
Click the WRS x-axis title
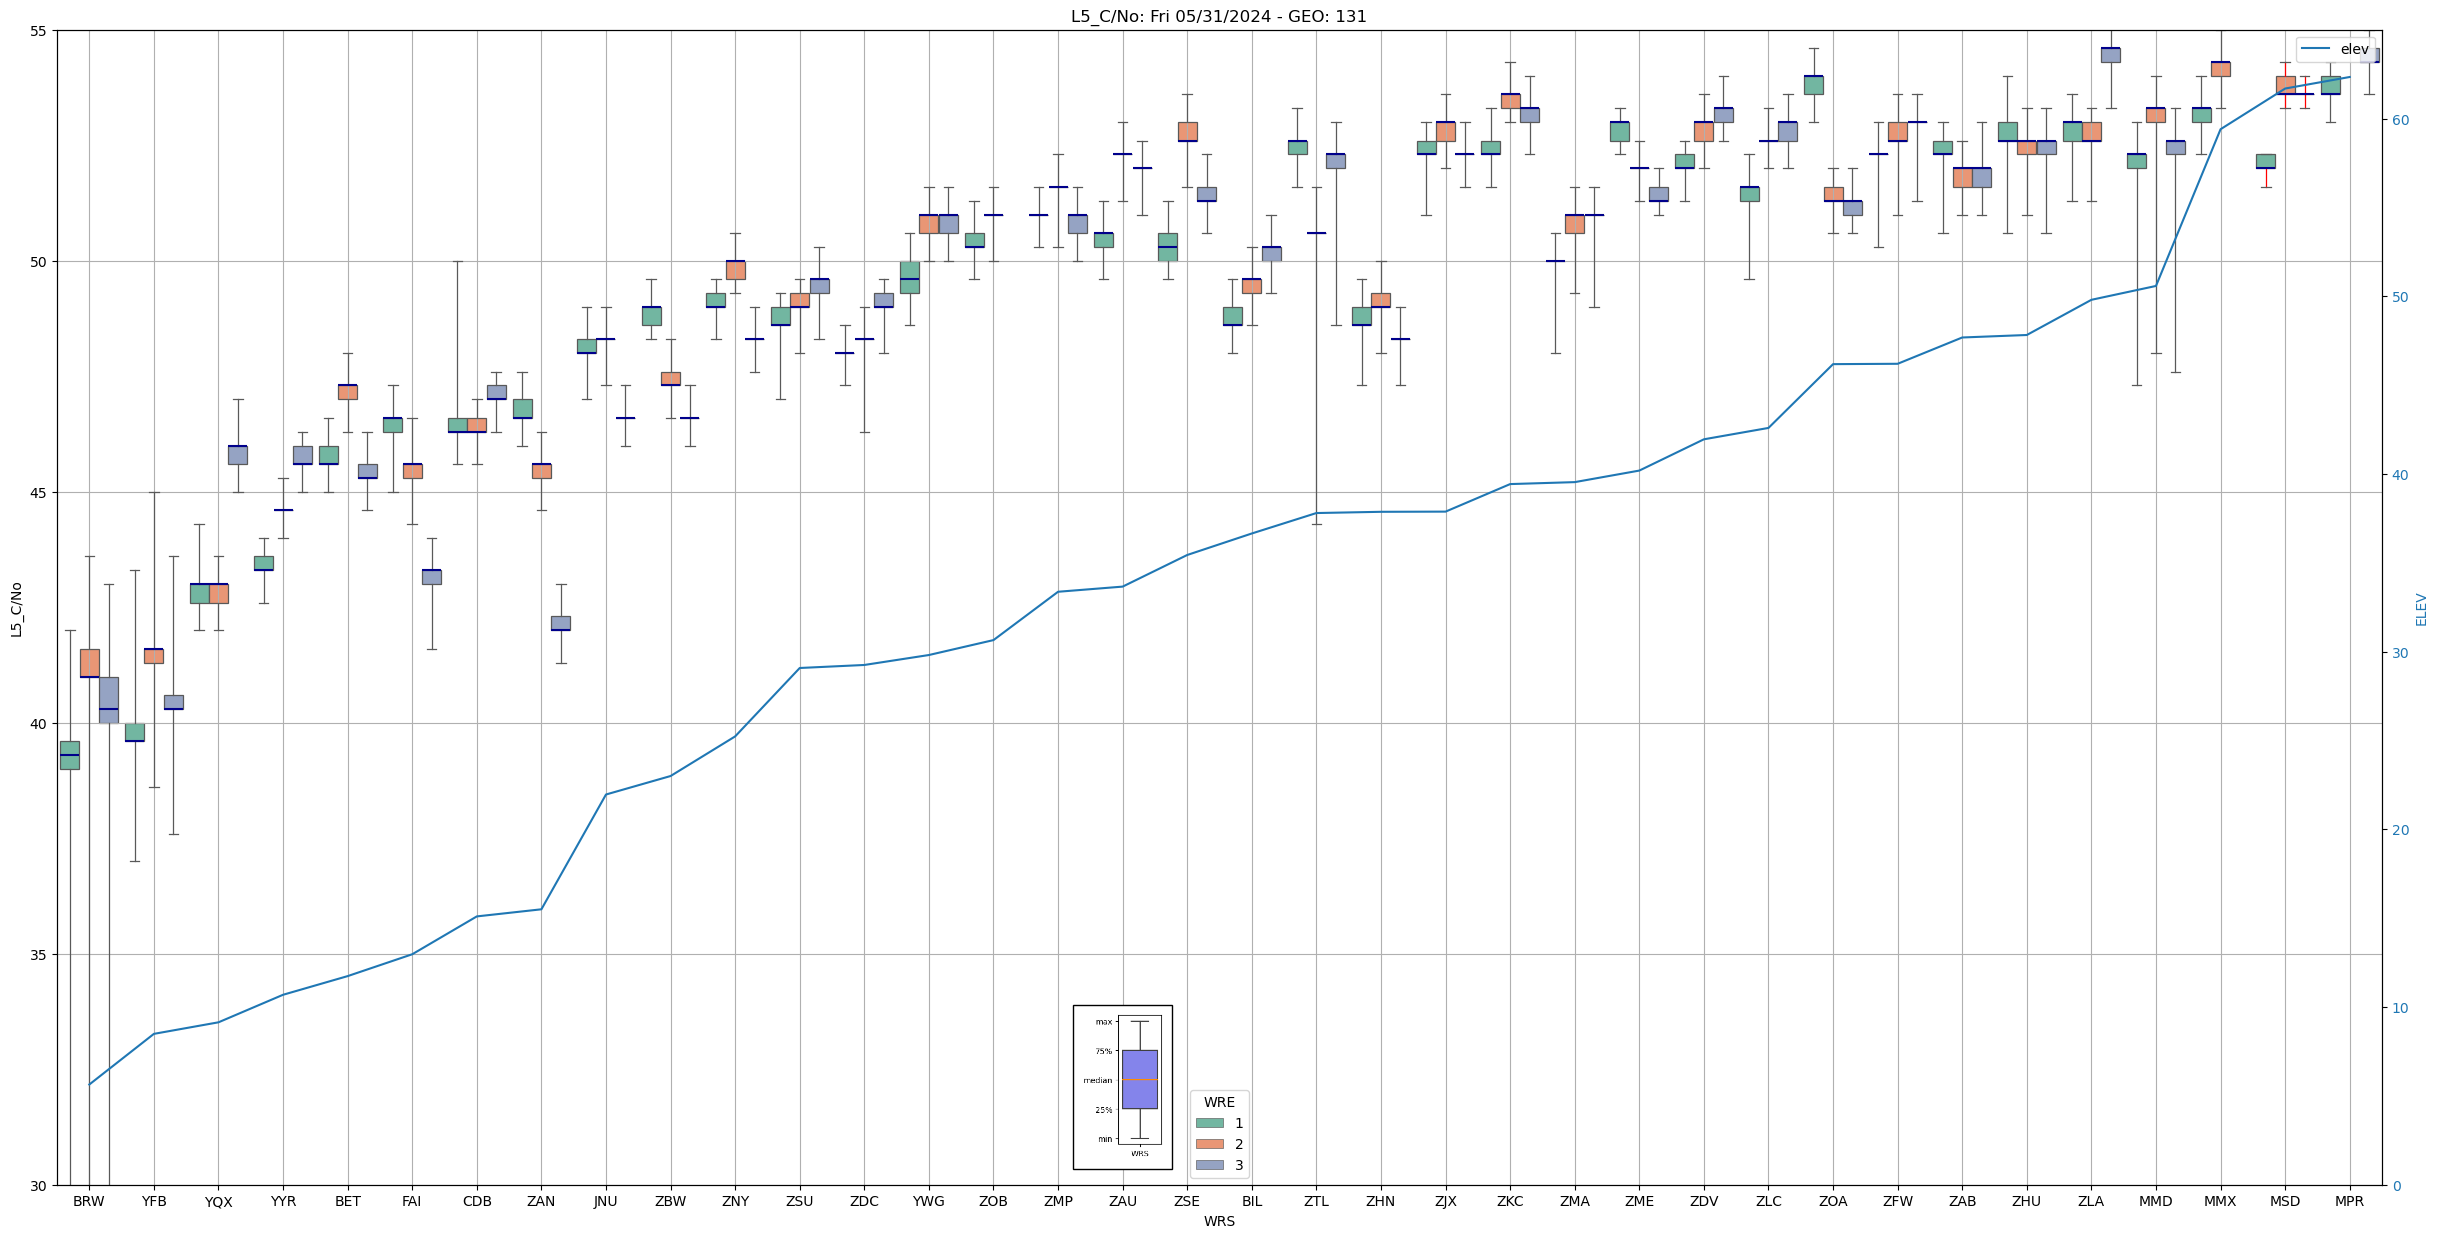tap(1219, 1221)
